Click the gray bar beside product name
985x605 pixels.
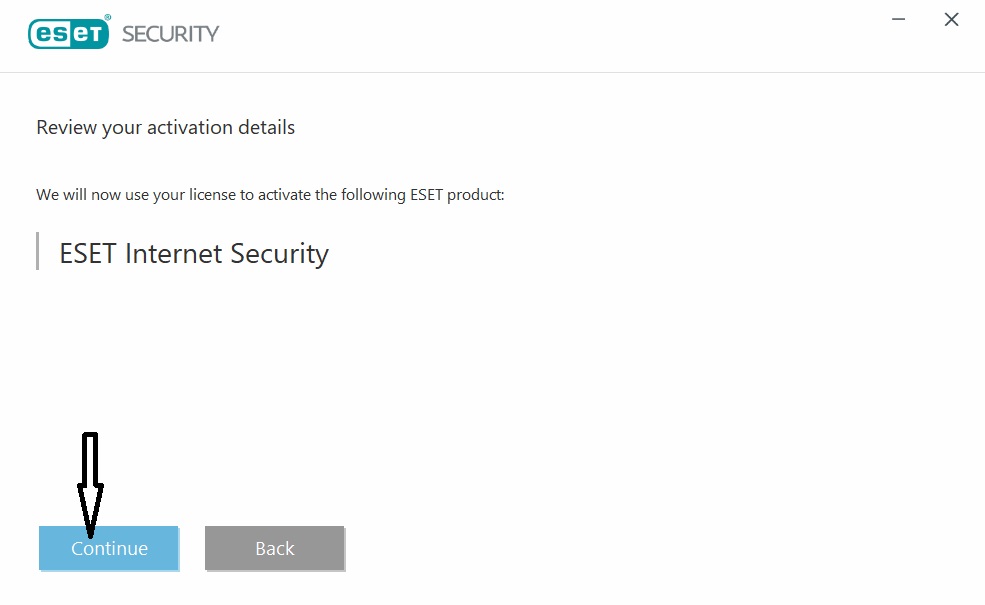[37, 251]
